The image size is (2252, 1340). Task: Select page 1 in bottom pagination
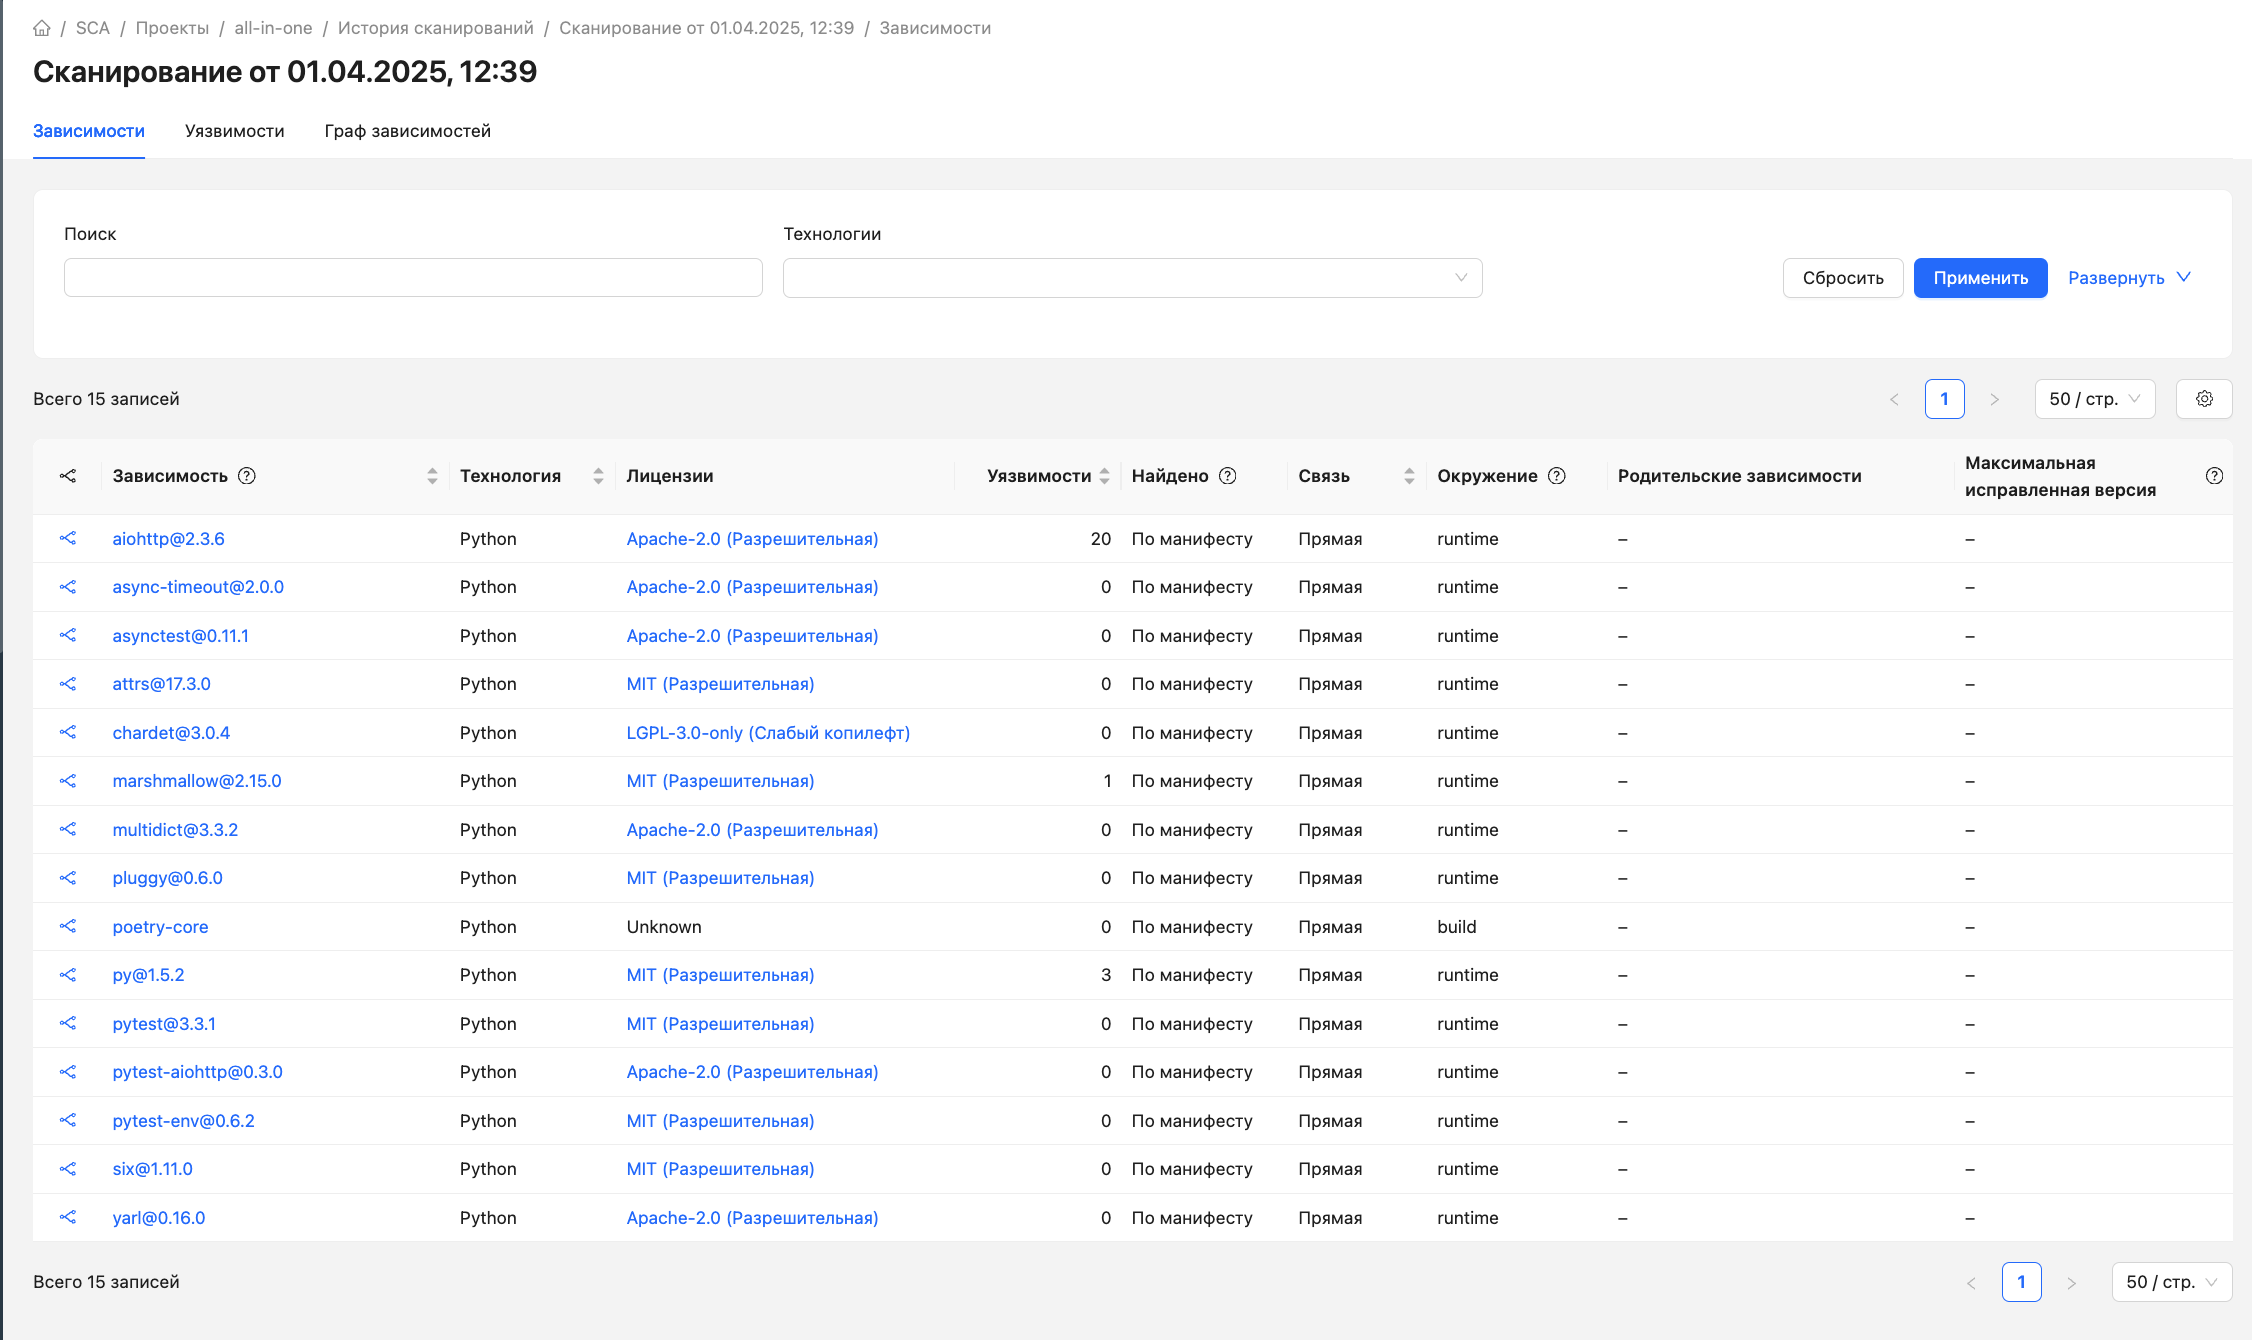click(2022, 1282)
